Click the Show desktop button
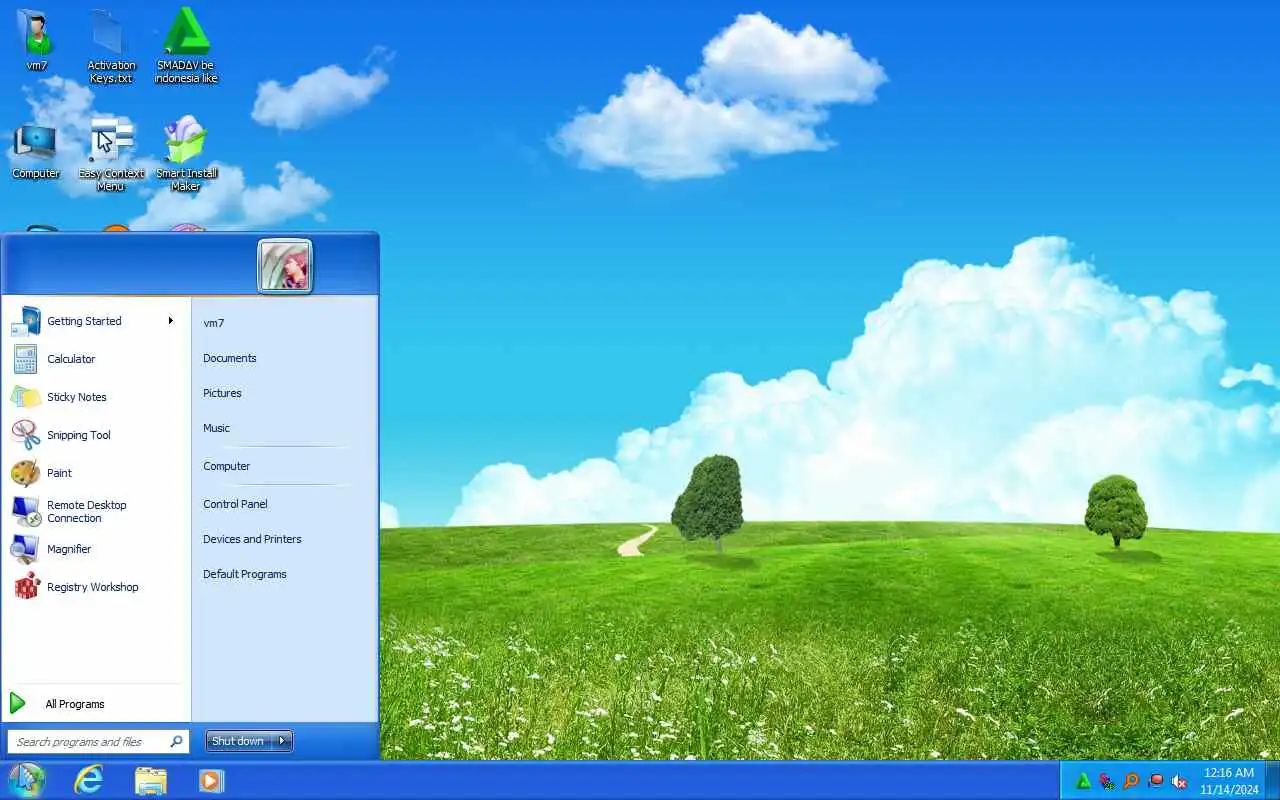Image resolution: width=1280 pixels, height=800 pixels. coord(1272,781)
